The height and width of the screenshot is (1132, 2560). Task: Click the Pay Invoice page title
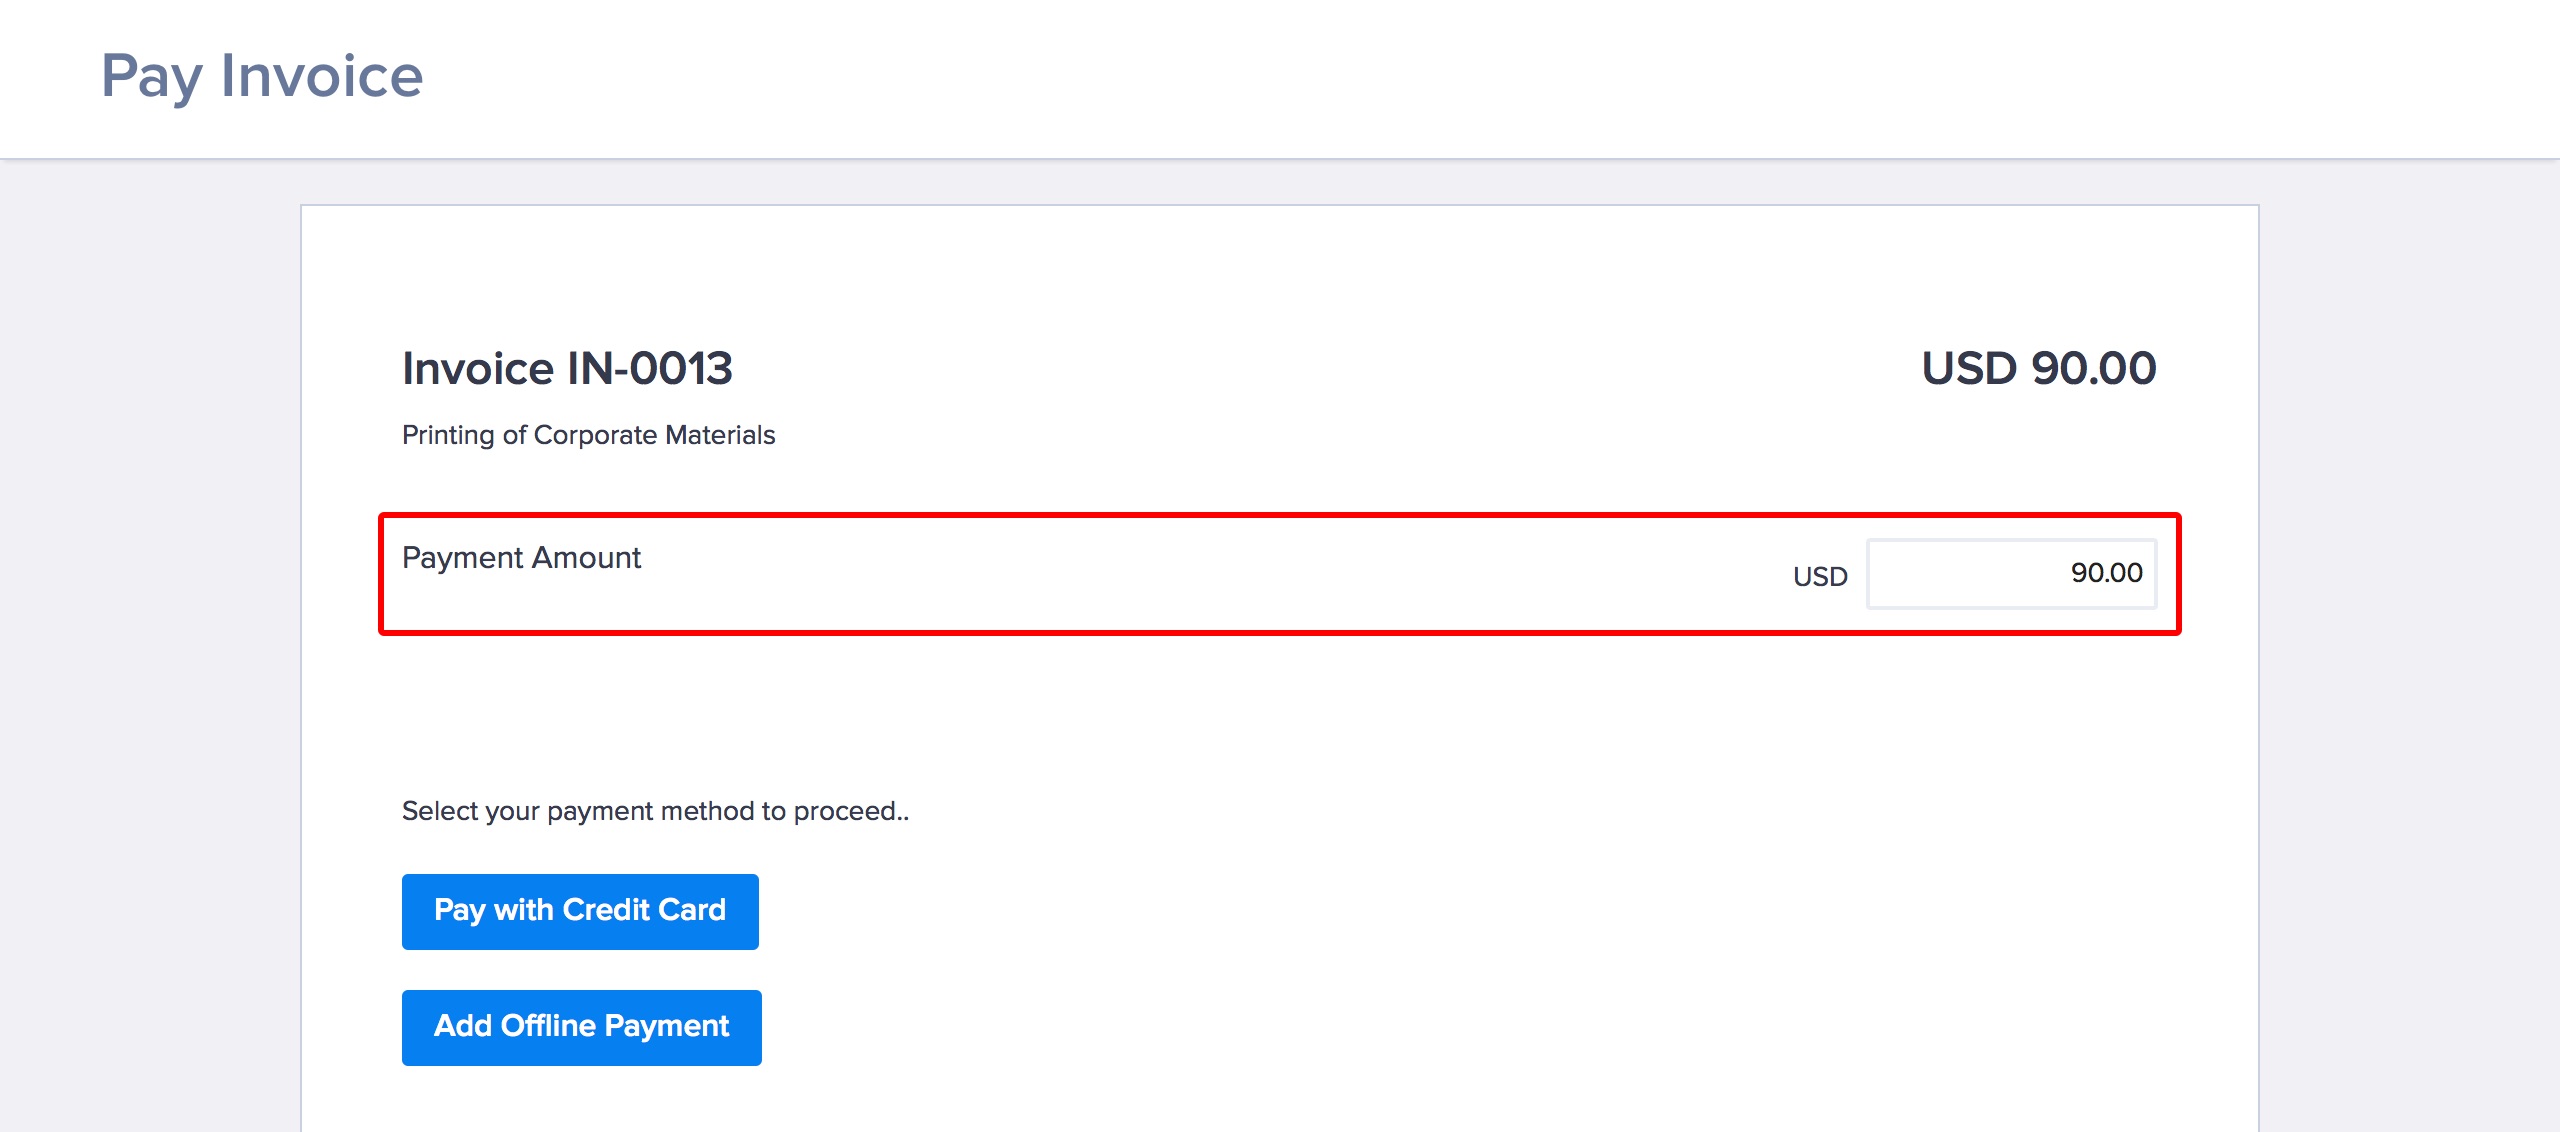coord(262,75)
